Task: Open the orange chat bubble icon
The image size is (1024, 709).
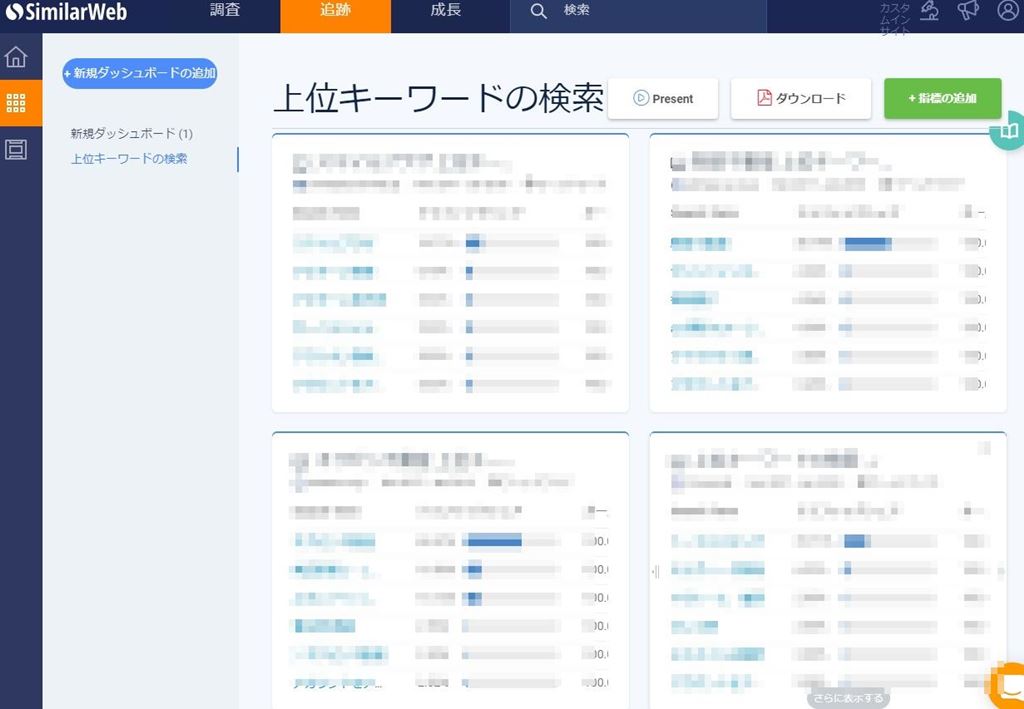Action: (x=1008, y=685)
